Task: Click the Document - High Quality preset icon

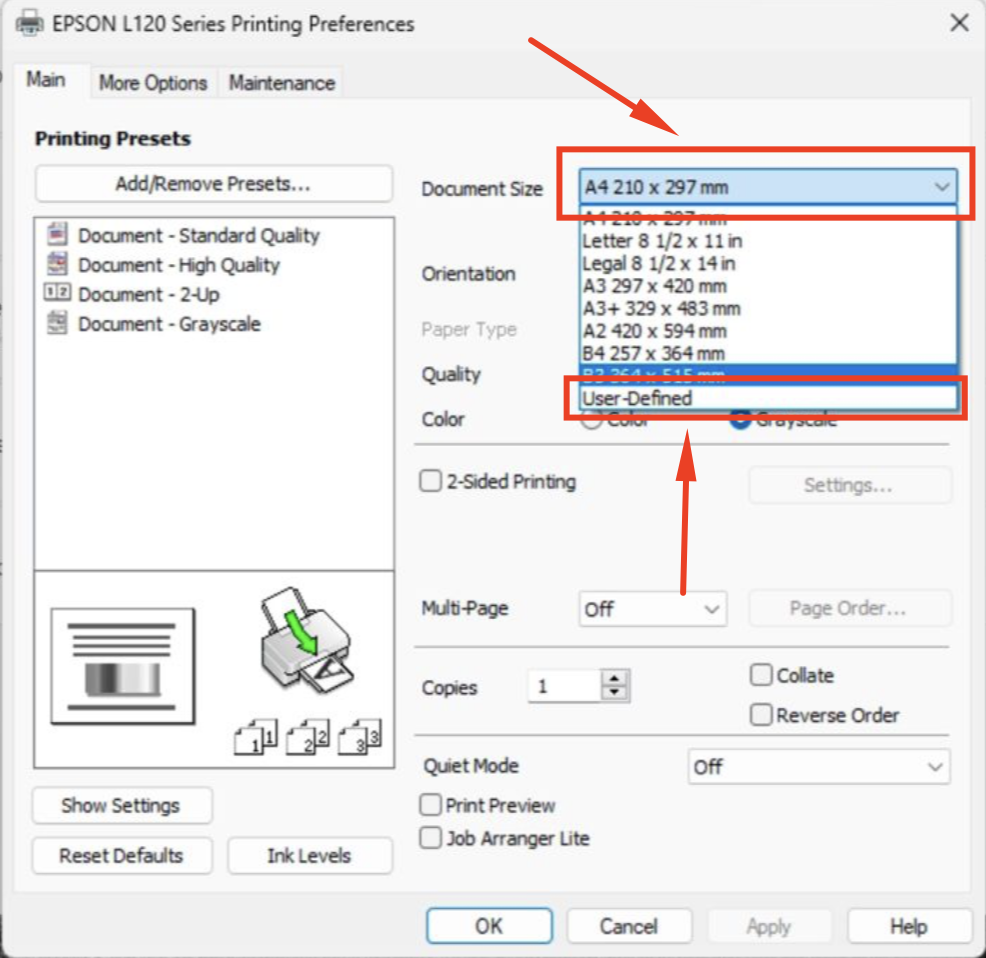Action: 58,265
